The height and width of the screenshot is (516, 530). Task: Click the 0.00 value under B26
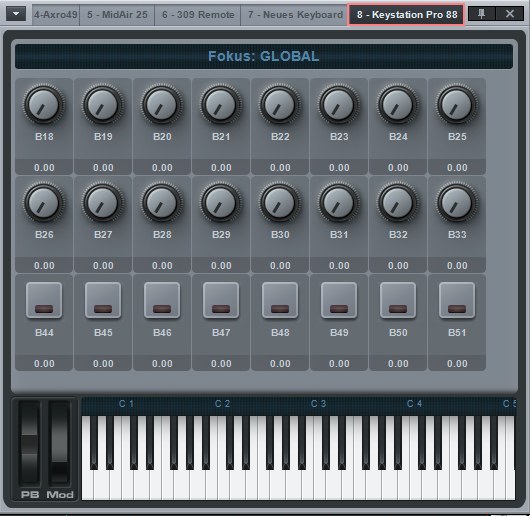pyautogui.click(x=44, y=266)
